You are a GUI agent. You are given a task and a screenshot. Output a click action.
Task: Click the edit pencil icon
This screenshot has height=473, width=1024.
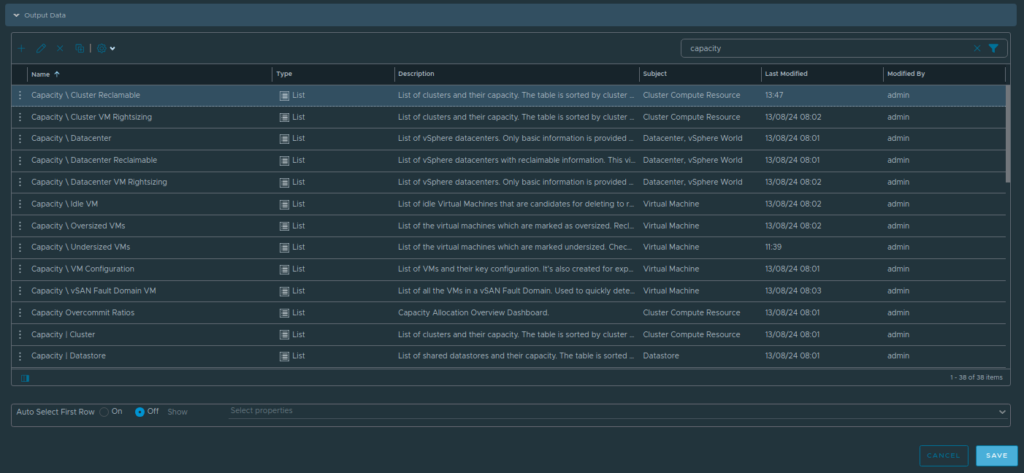click(40, 48)
